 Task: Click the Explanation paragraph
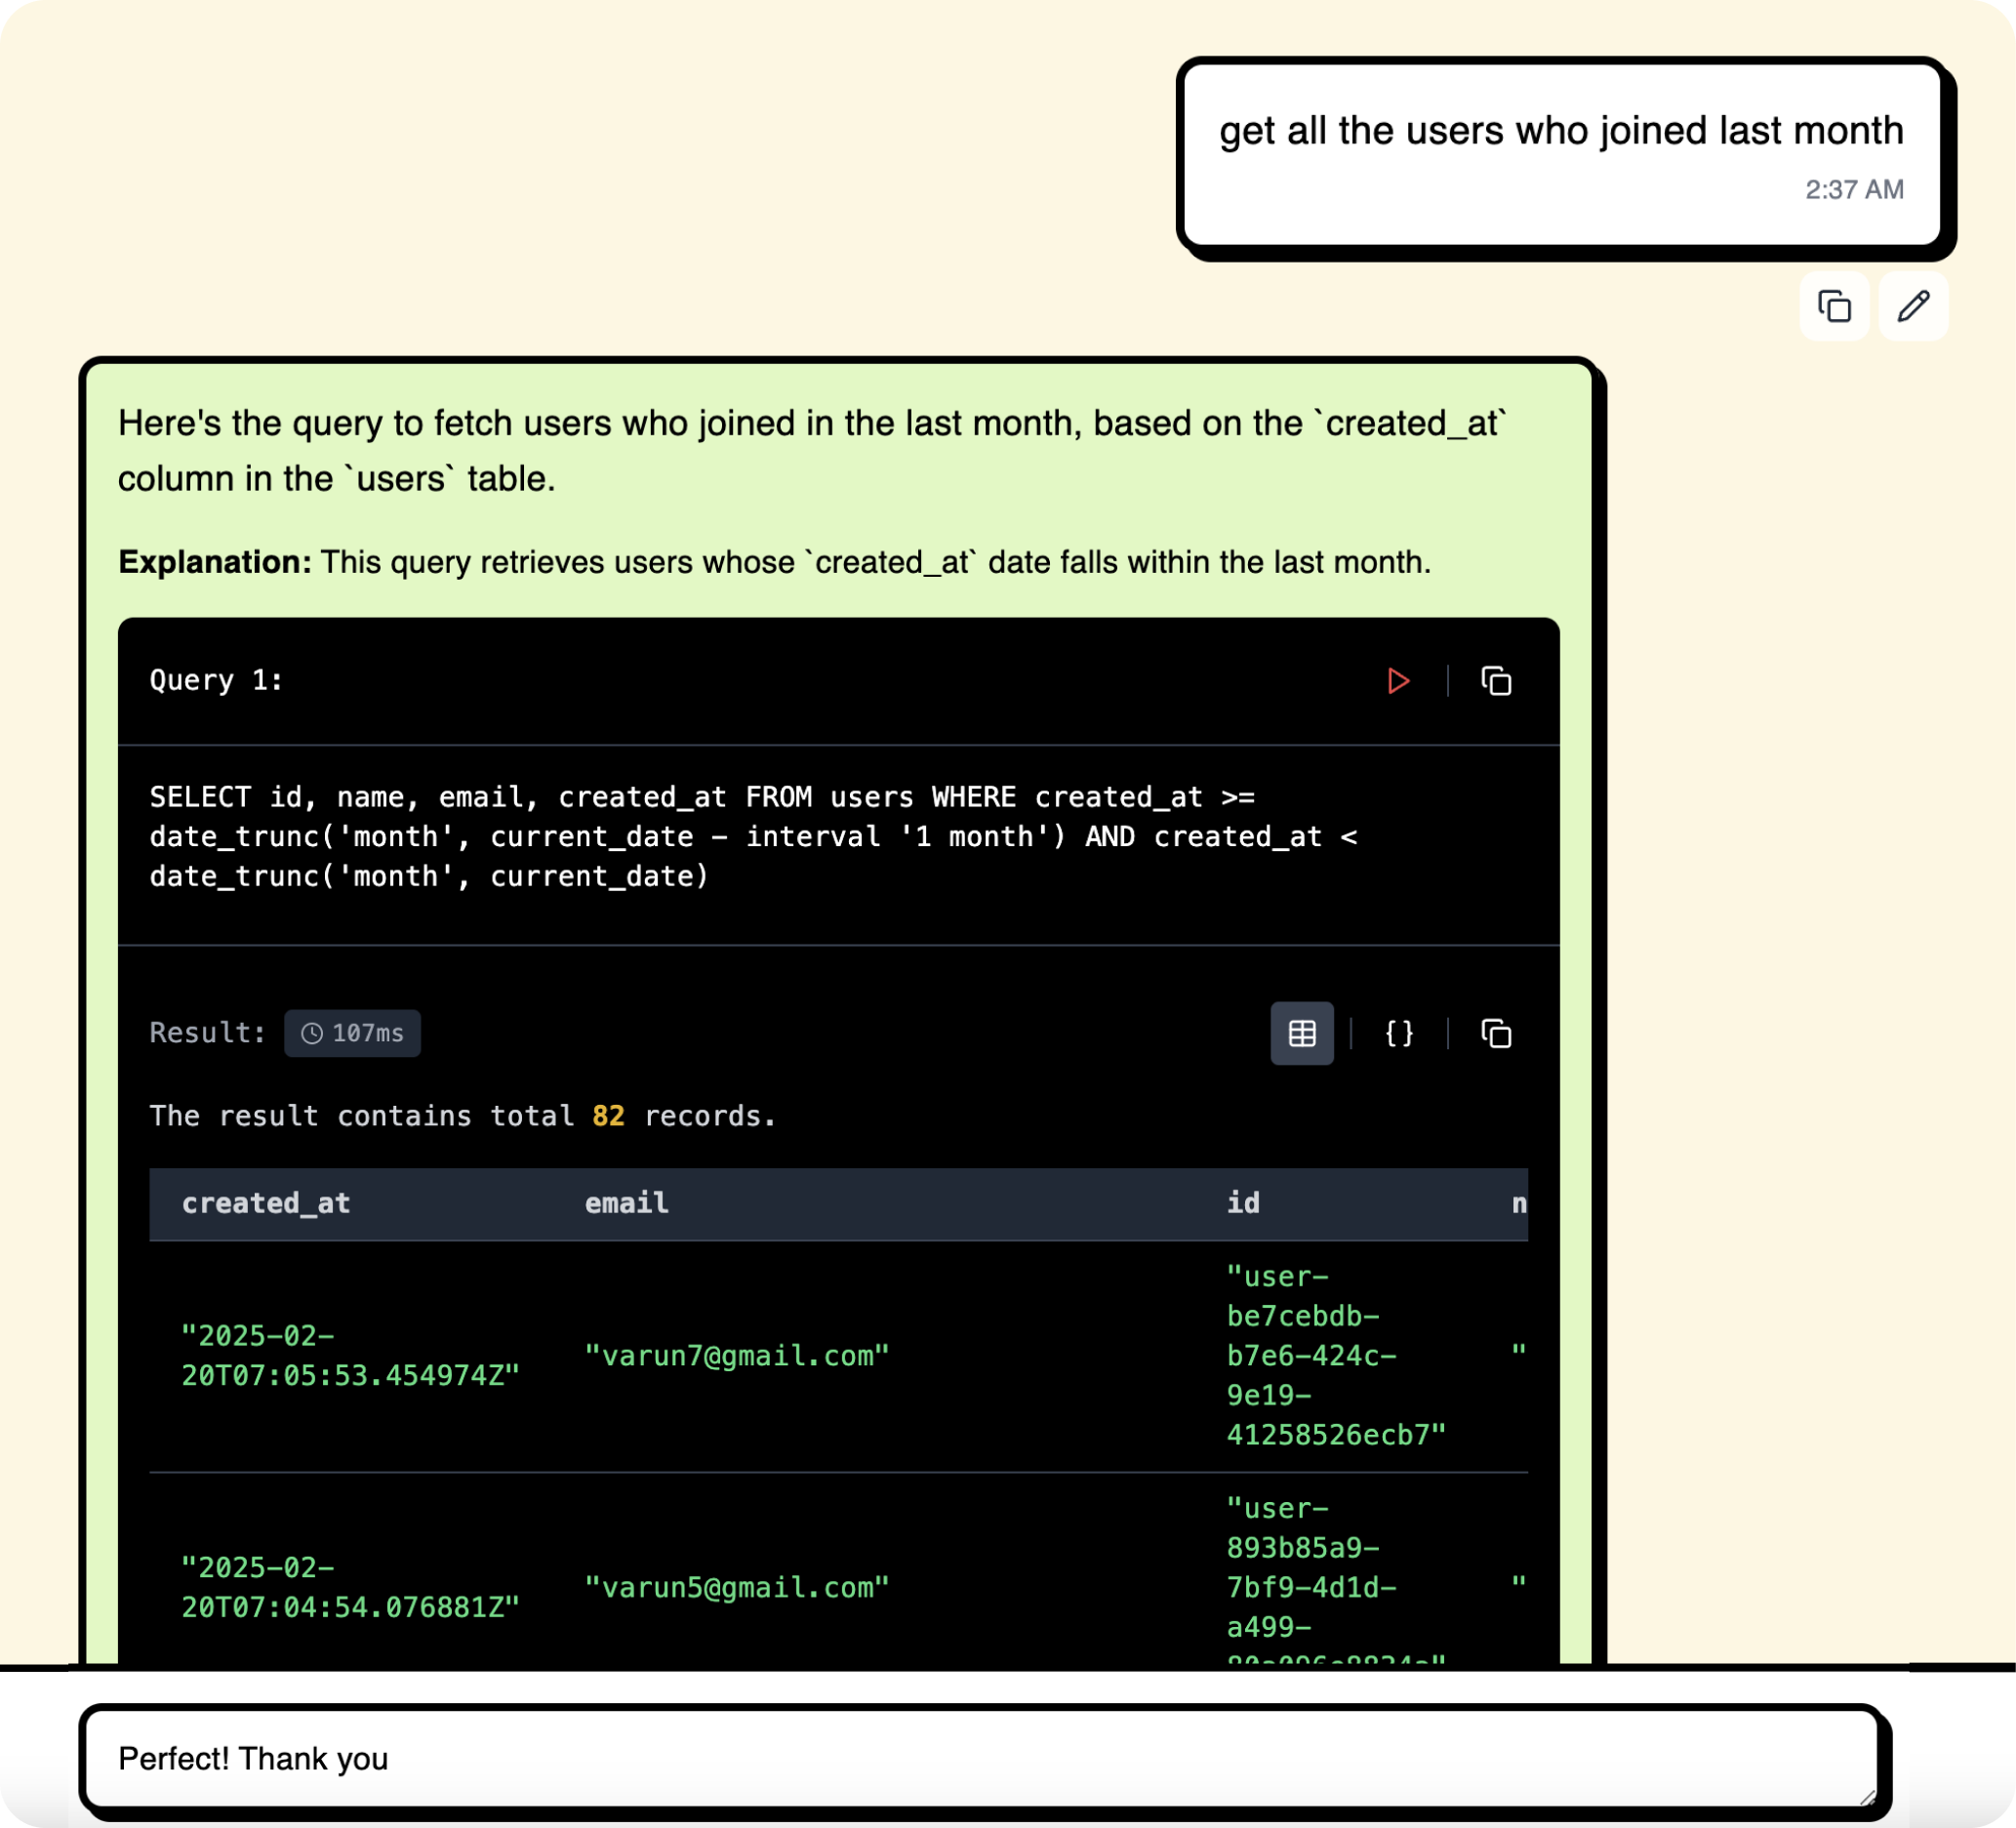[x=775, y=562]
